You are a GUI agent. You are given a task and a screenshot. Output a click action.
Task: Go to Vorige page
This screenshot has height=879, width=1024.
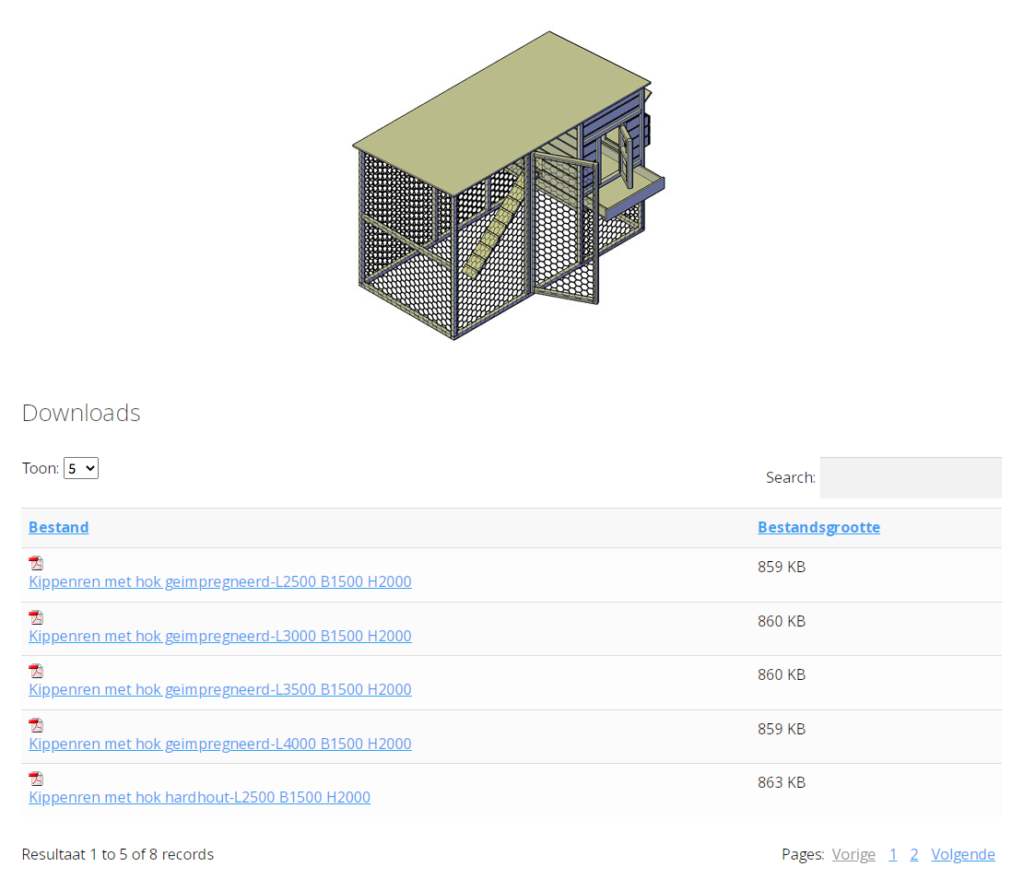(854, 854)
